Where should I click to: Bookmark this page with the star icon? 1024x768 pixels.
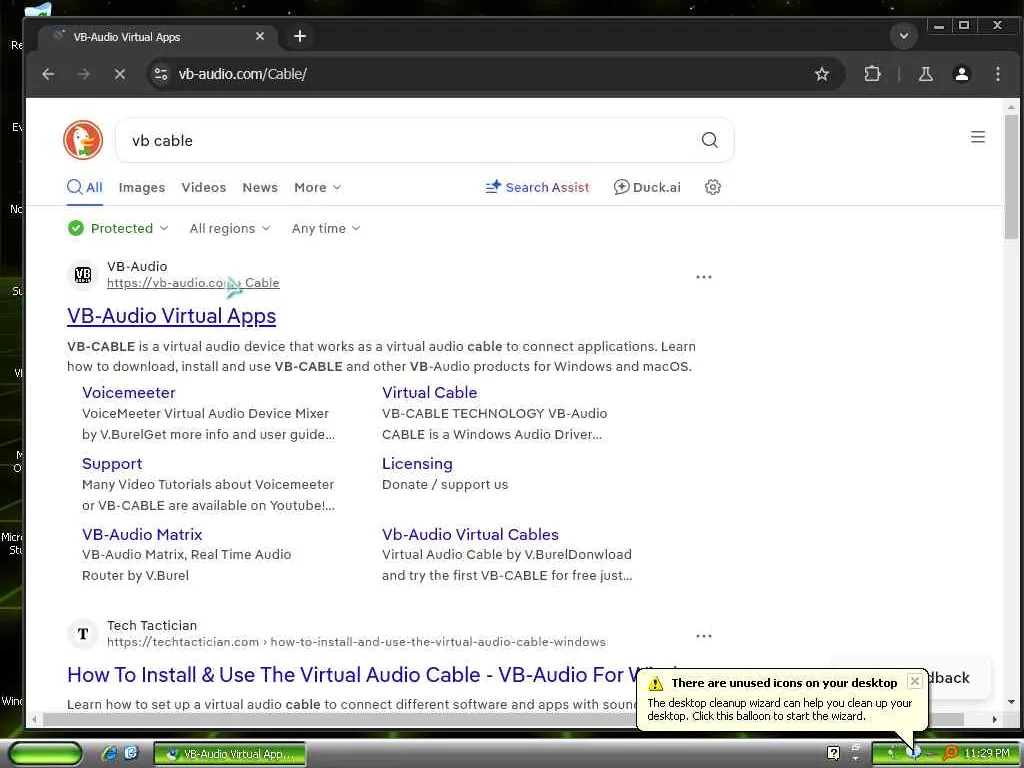coord(822,74)
